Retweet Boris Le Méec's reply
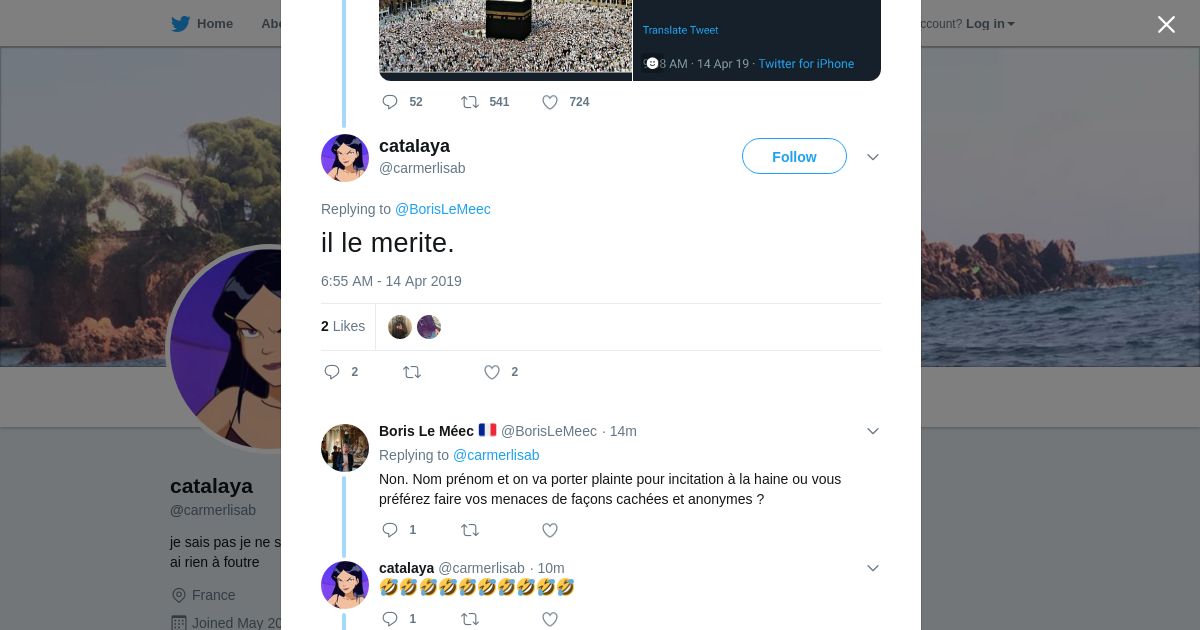 [470, 530]
